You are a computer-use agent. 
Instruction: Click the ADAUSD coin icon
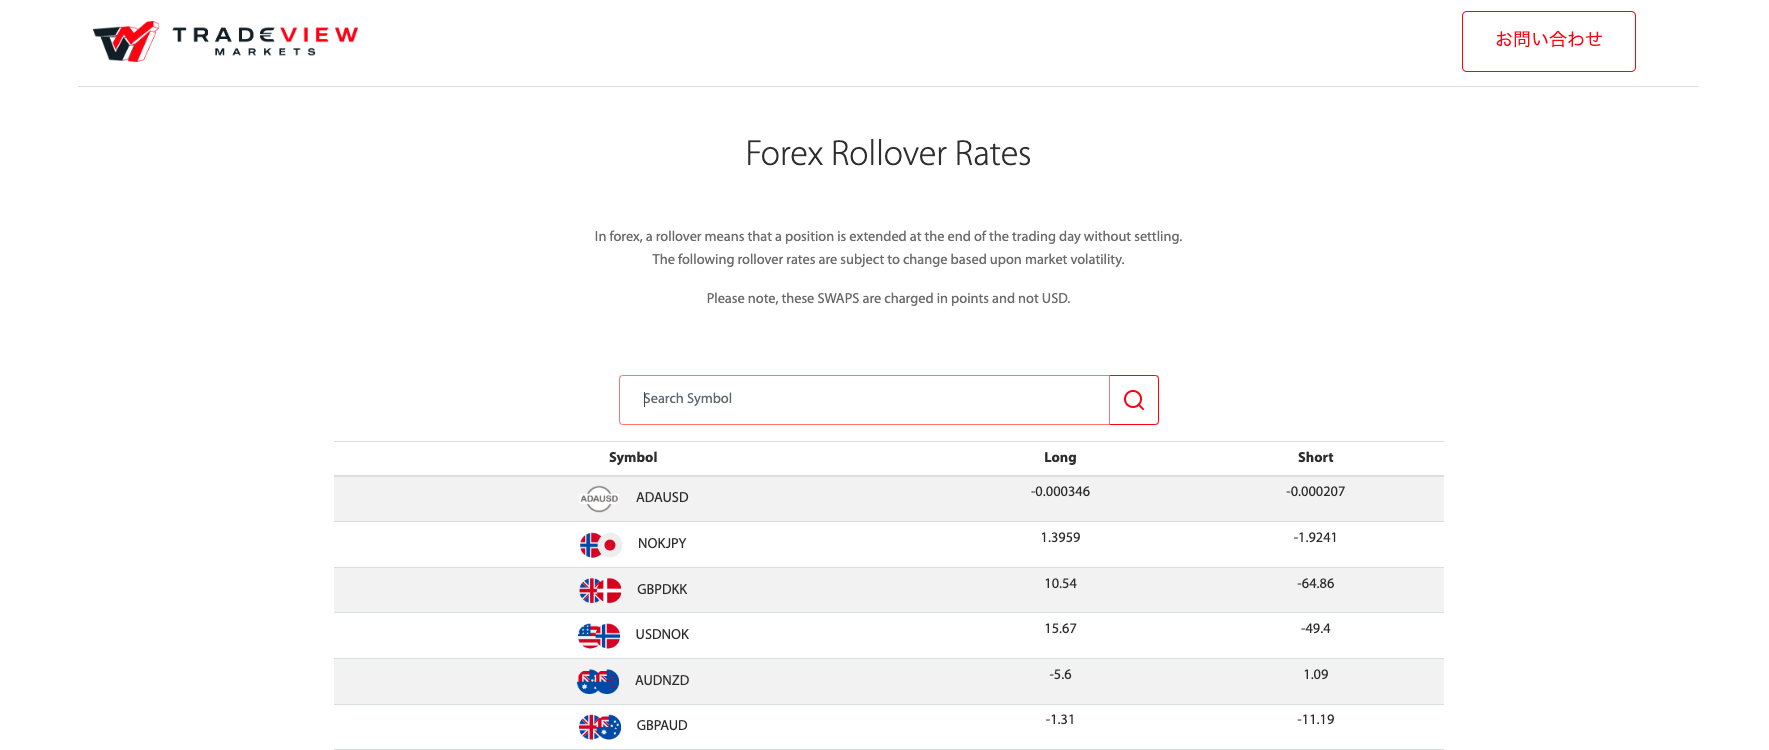click(x=600, y=498)
